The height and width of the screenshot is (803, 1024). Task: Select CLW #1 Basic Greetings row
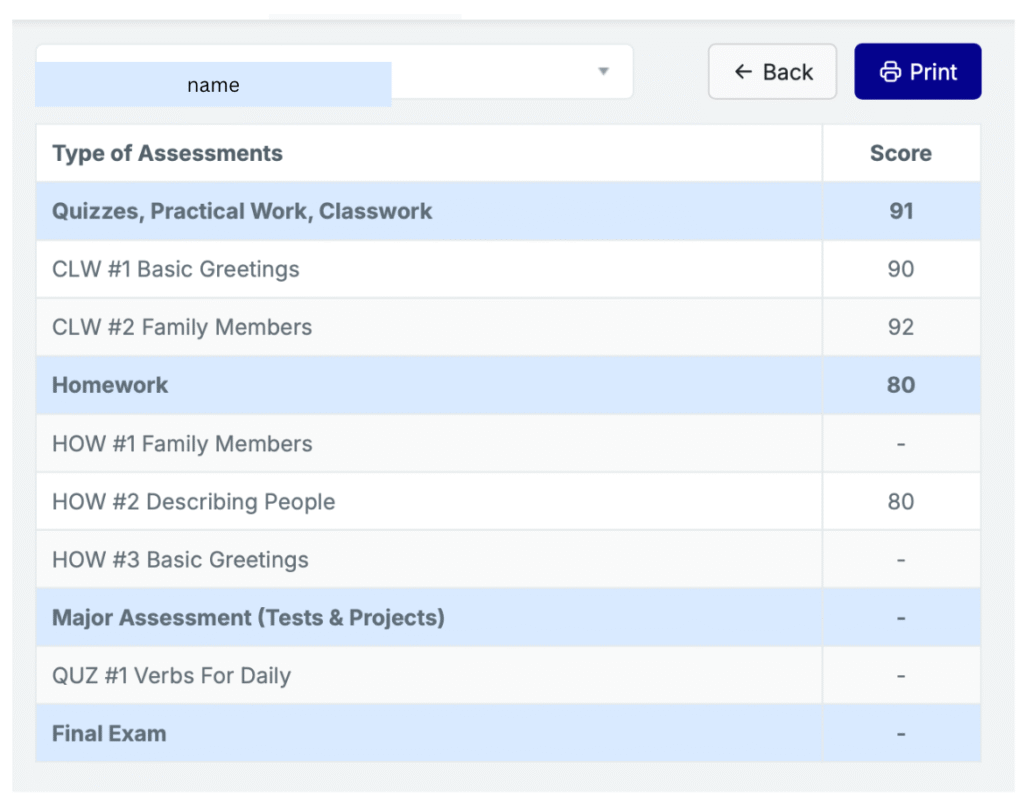point(175,269)
